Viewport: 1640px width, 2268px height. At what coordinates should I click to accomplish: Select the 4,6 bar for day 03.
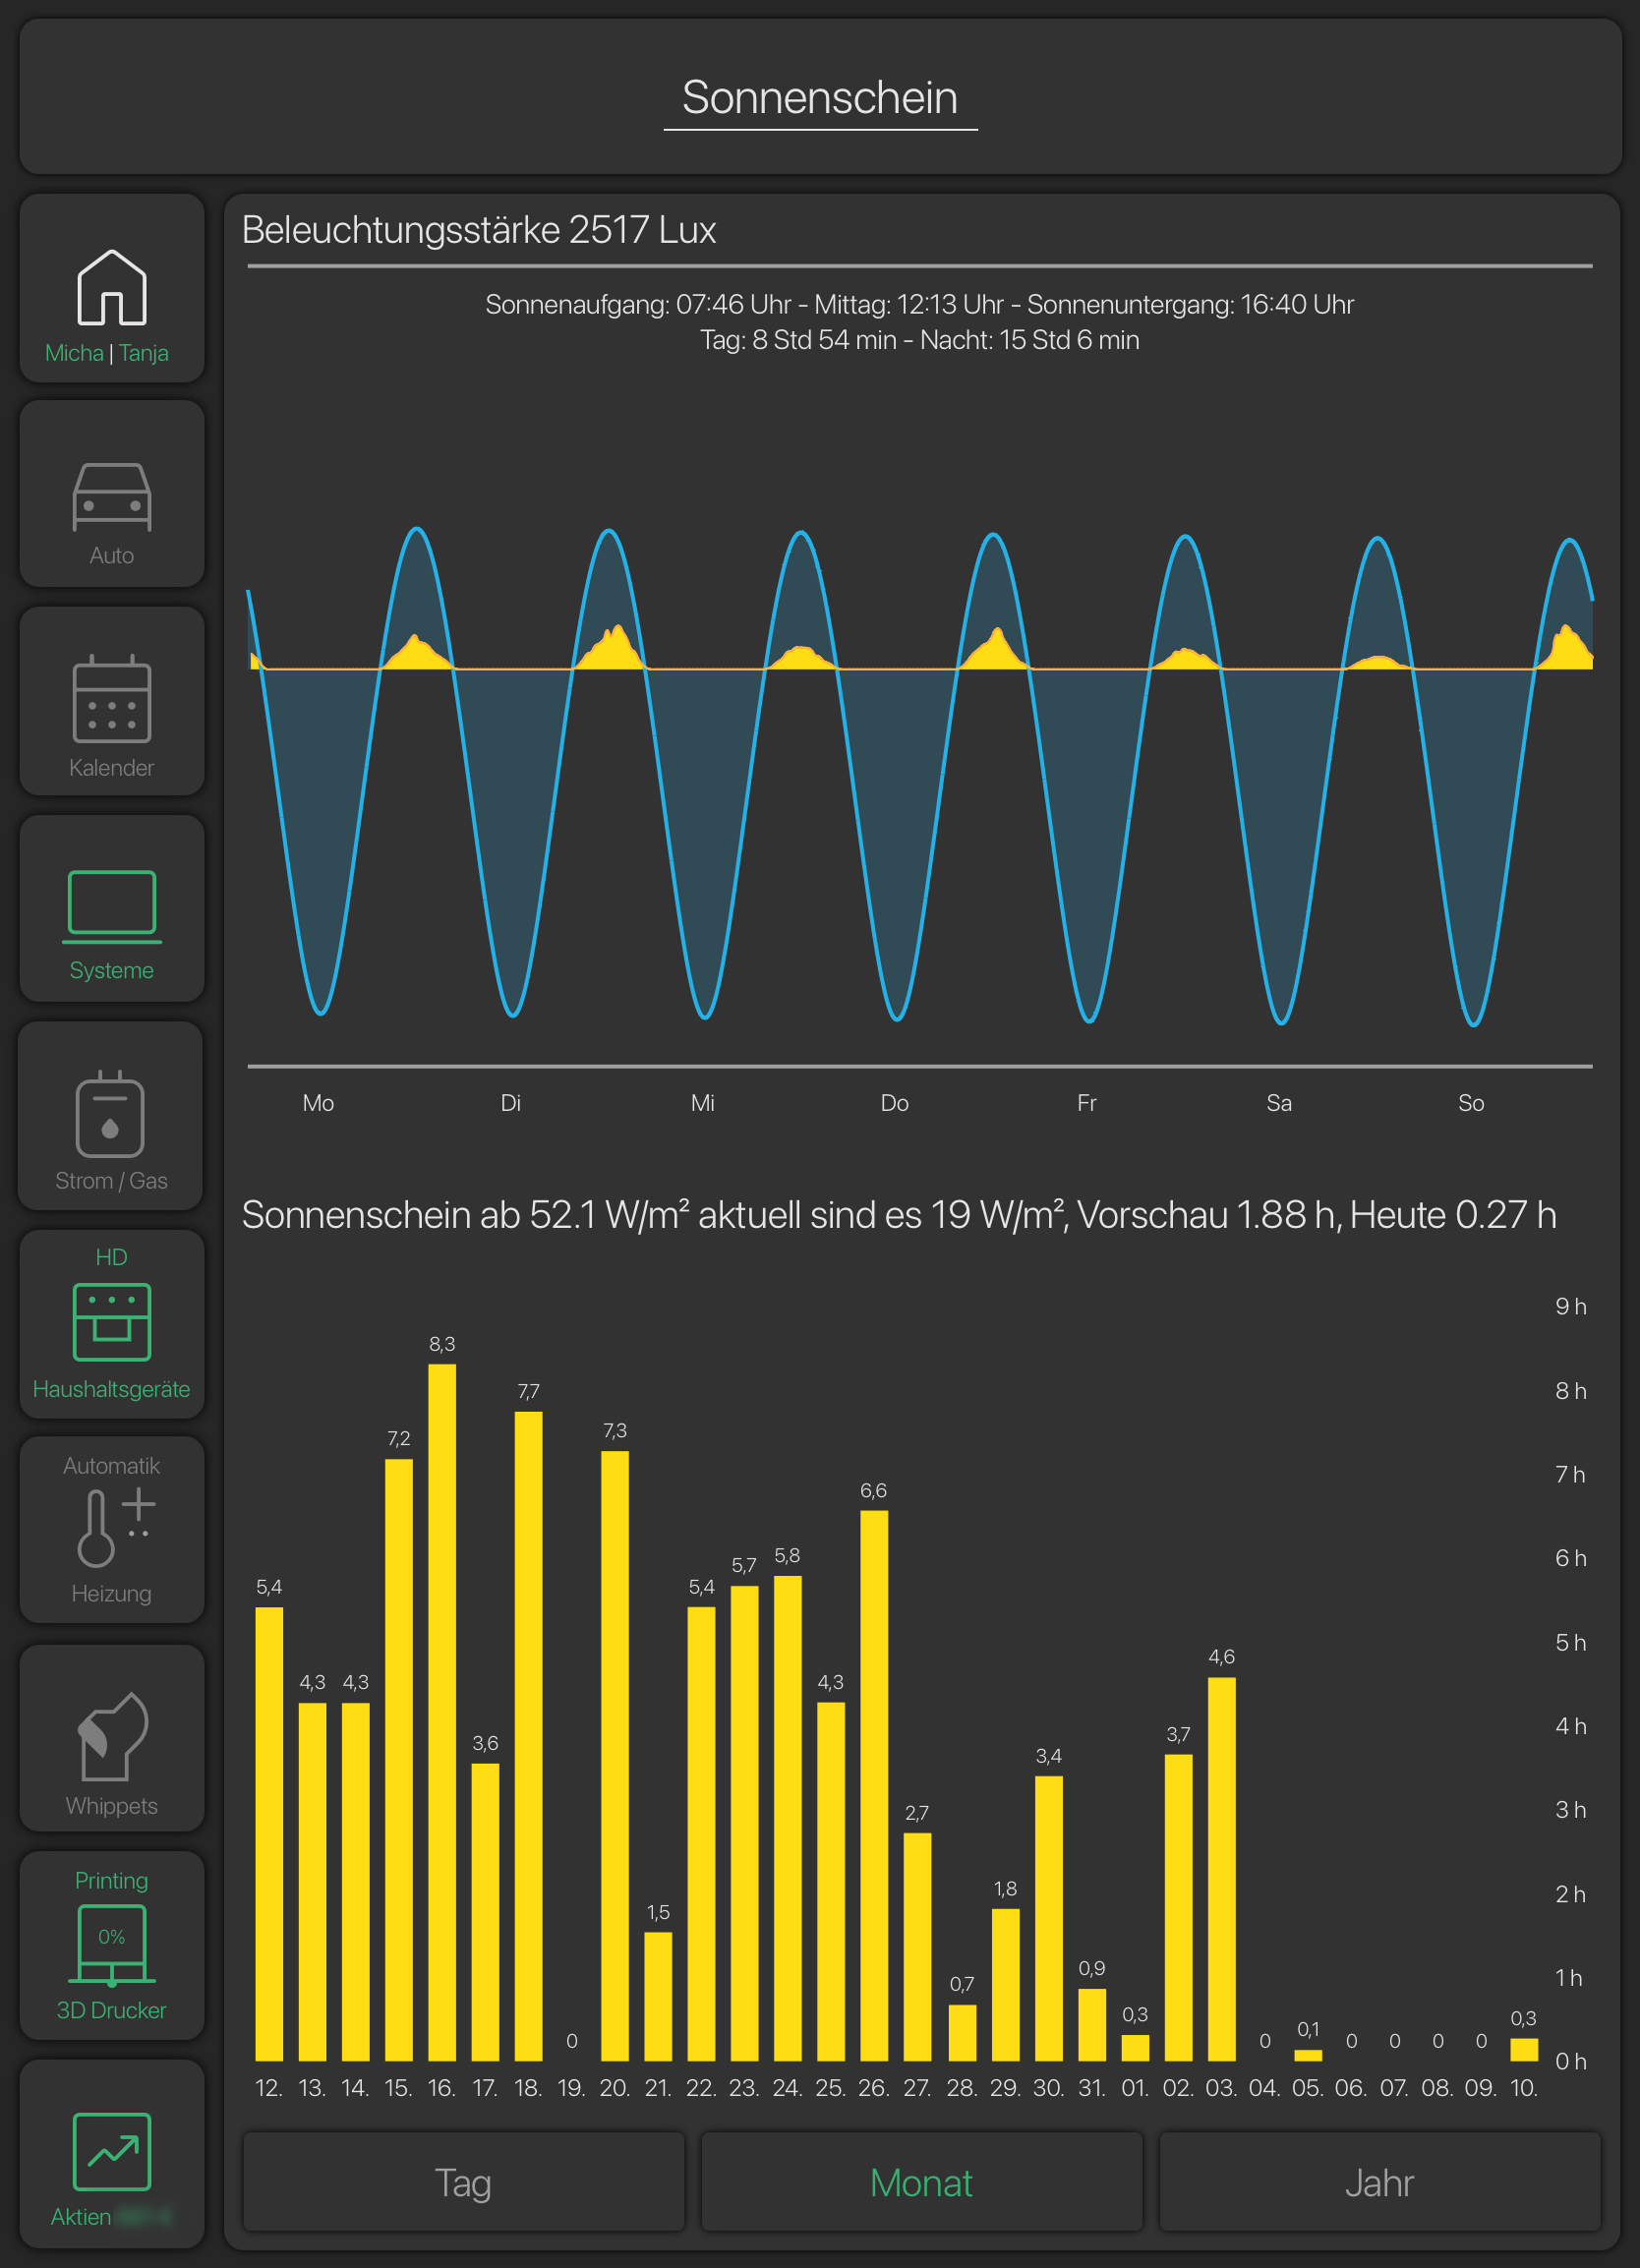(1222, 1868)
